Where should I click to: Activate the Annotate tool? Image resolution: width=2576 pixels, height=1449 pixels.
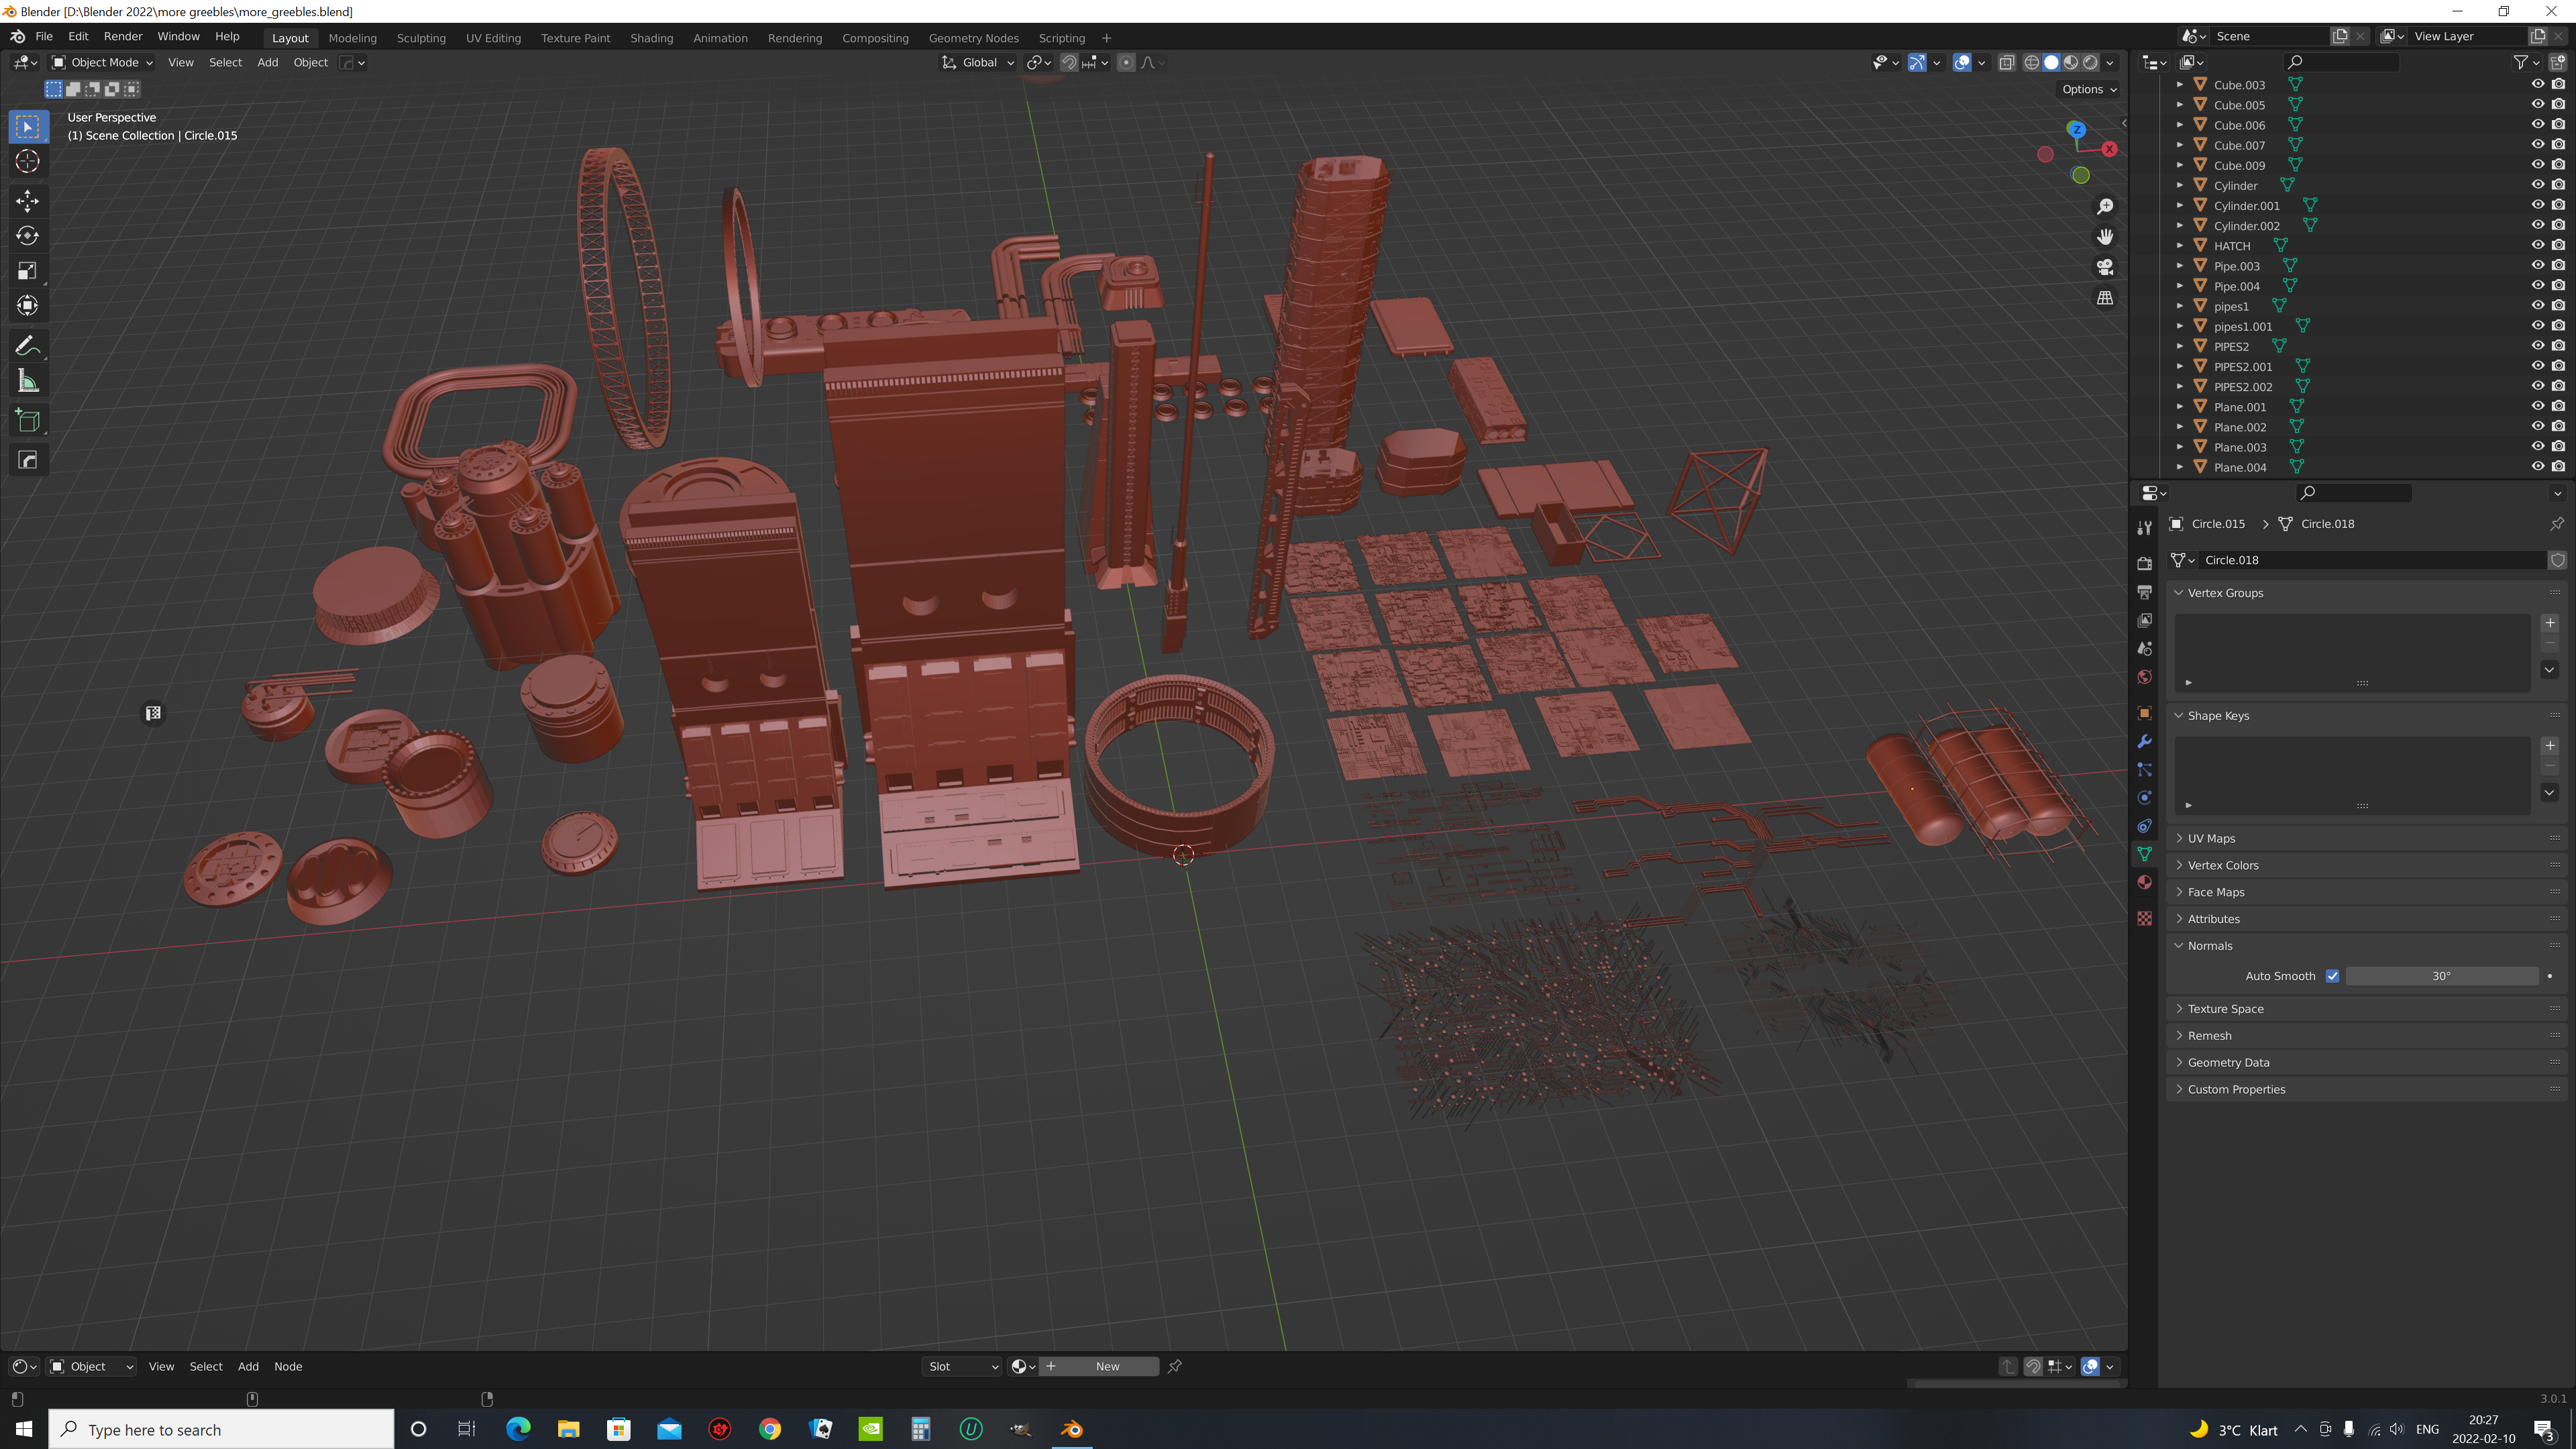[27, 345]
